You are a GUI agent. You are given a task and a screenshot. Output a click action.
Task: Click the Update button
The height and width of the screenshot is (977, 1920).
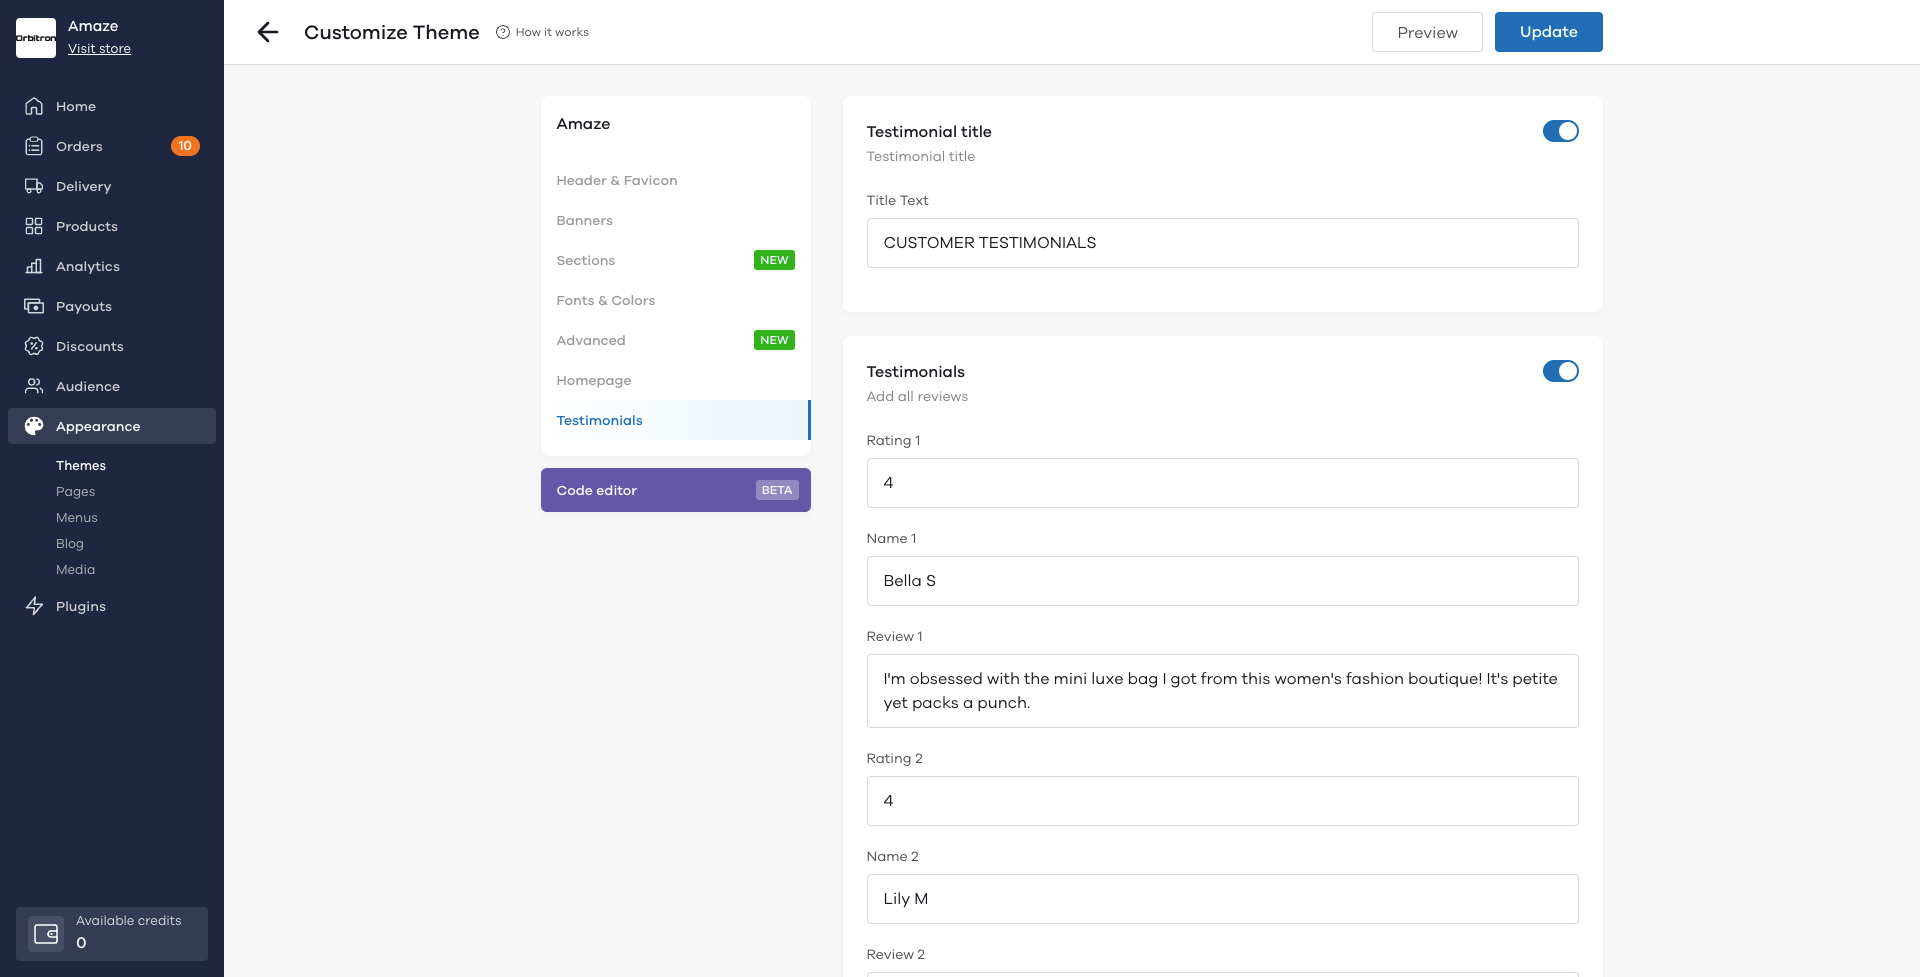tap(1548, 32)
